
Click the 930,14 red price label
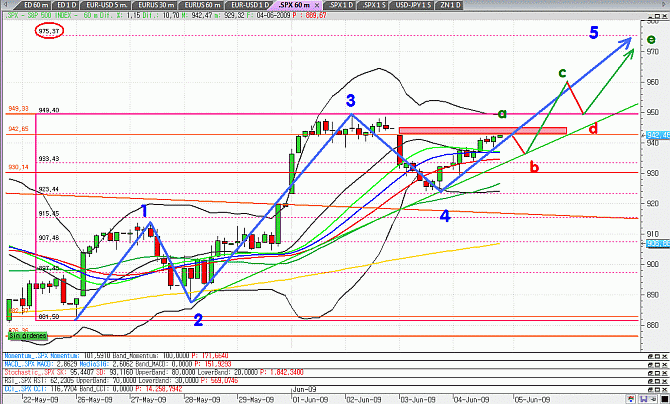(x=18, y=167)
